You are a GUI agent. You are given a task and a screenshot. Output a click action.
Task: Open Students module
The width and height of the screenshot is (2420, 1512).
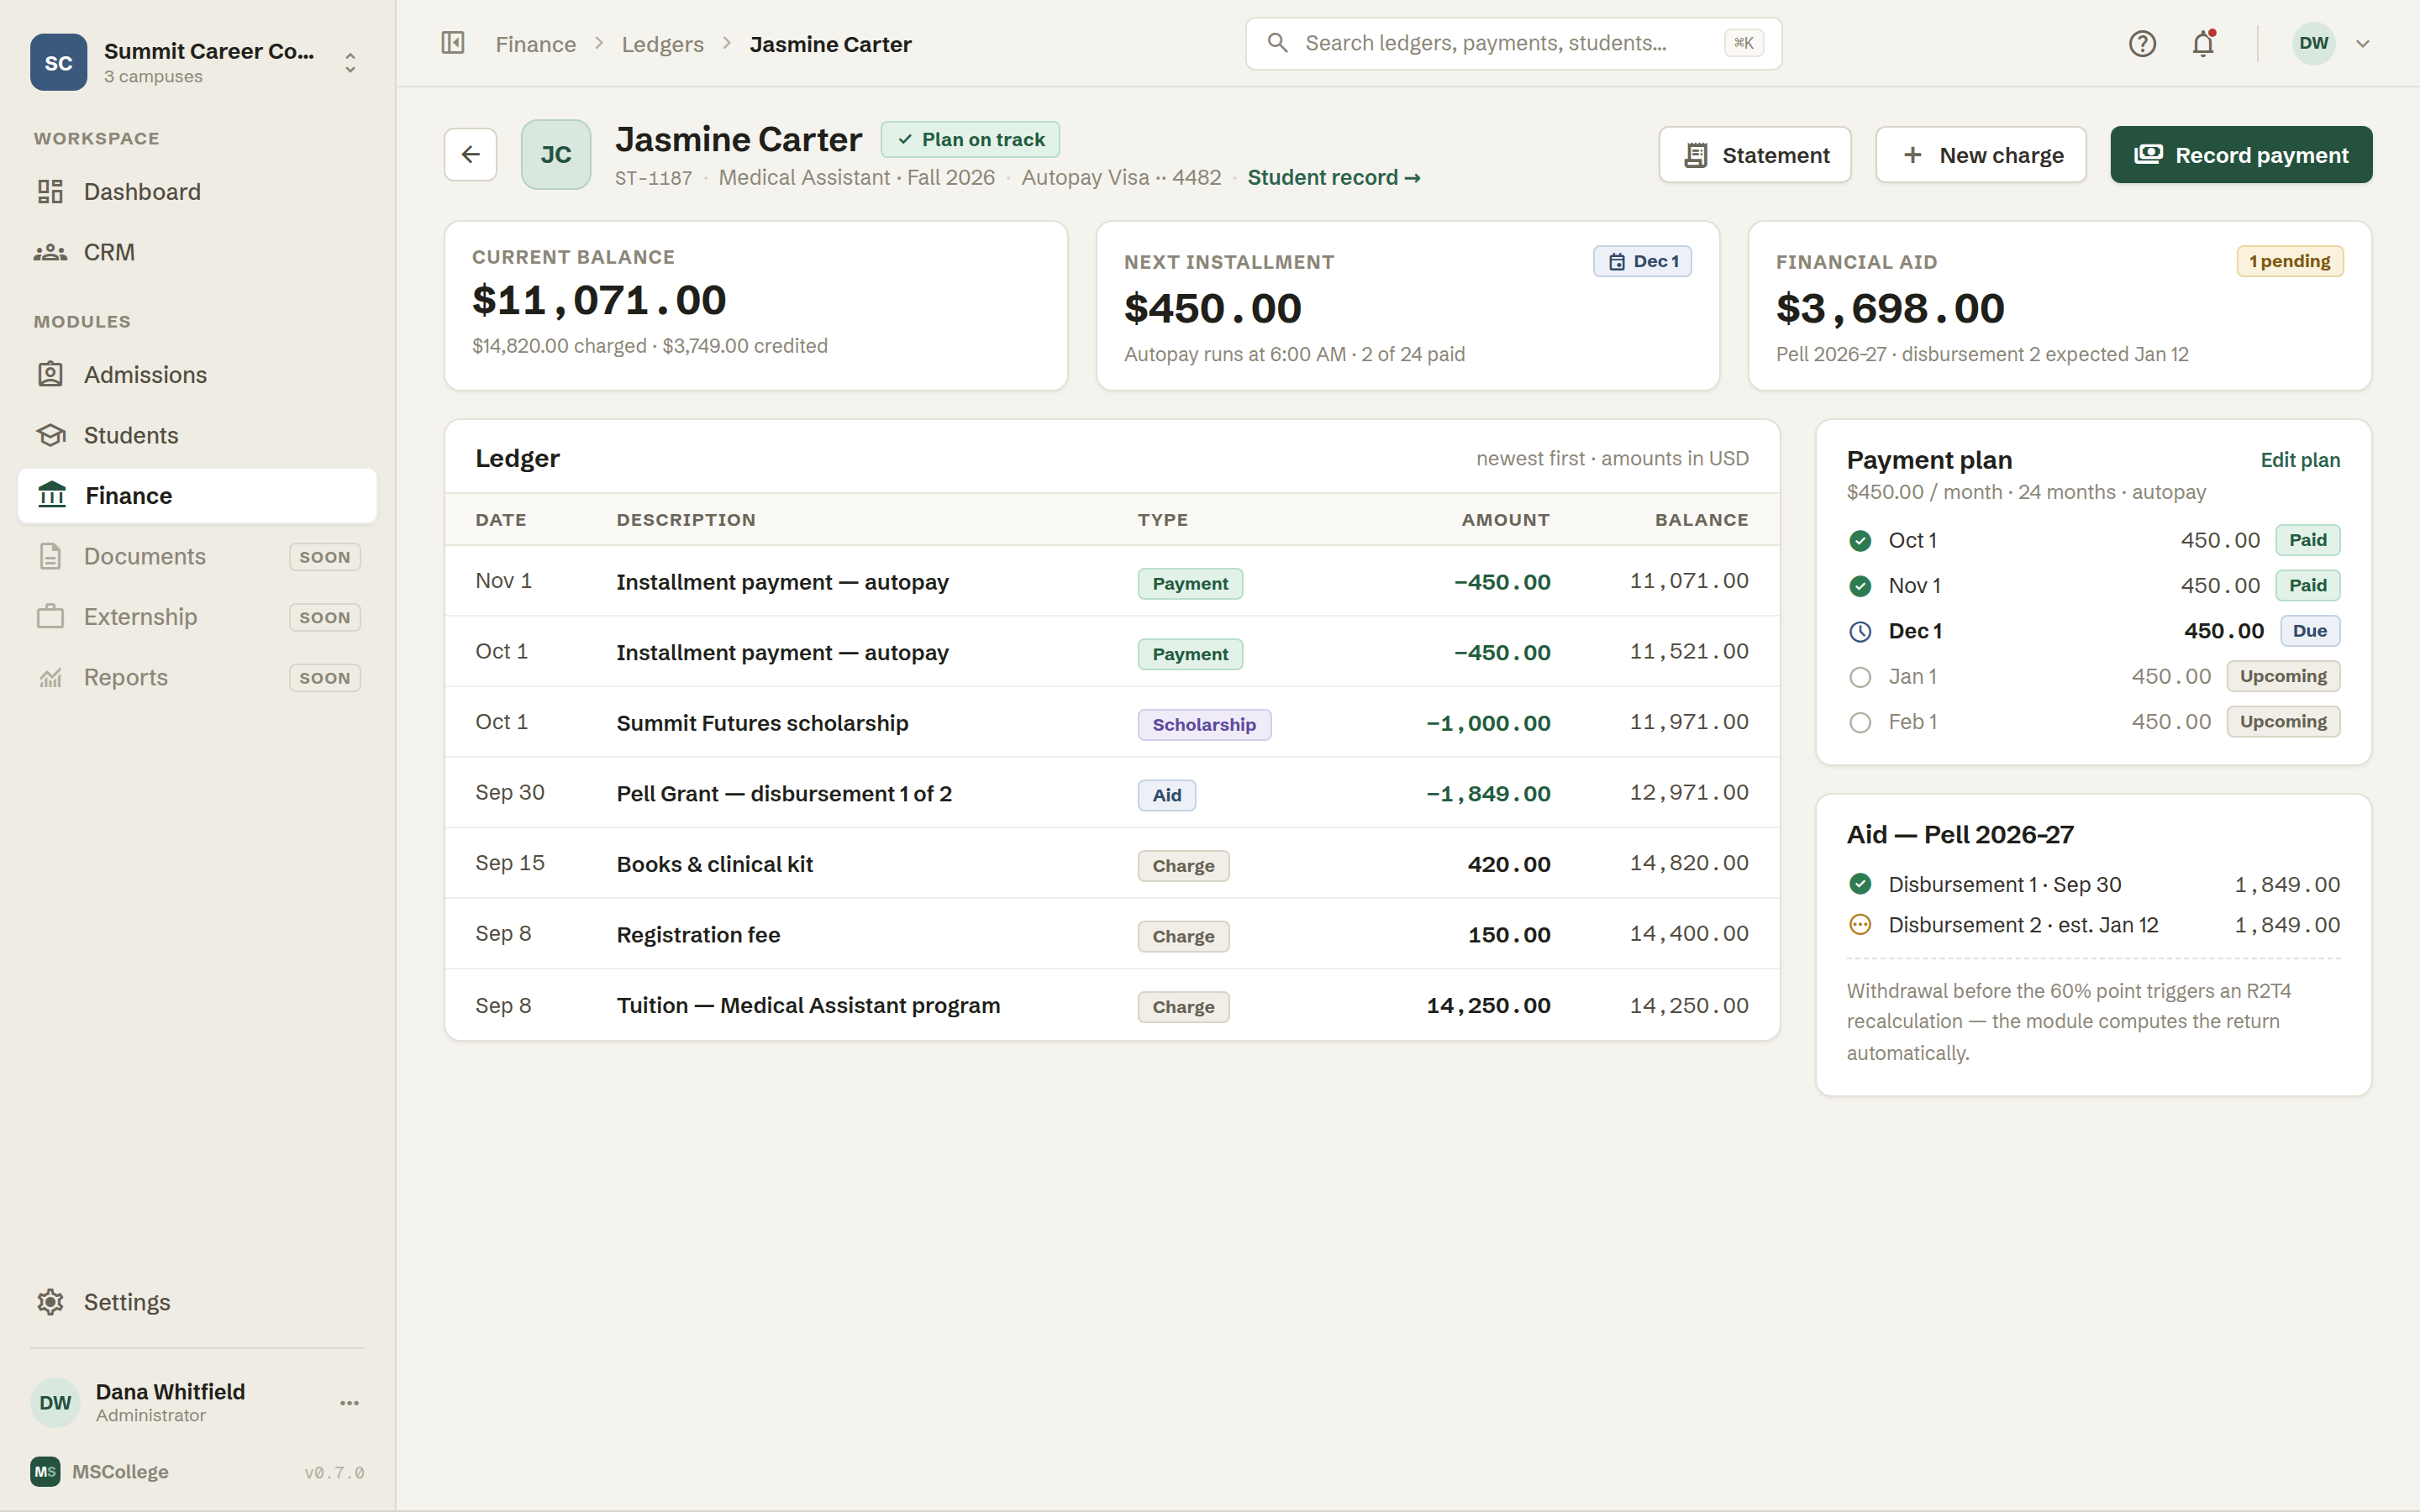coord(197,435)
